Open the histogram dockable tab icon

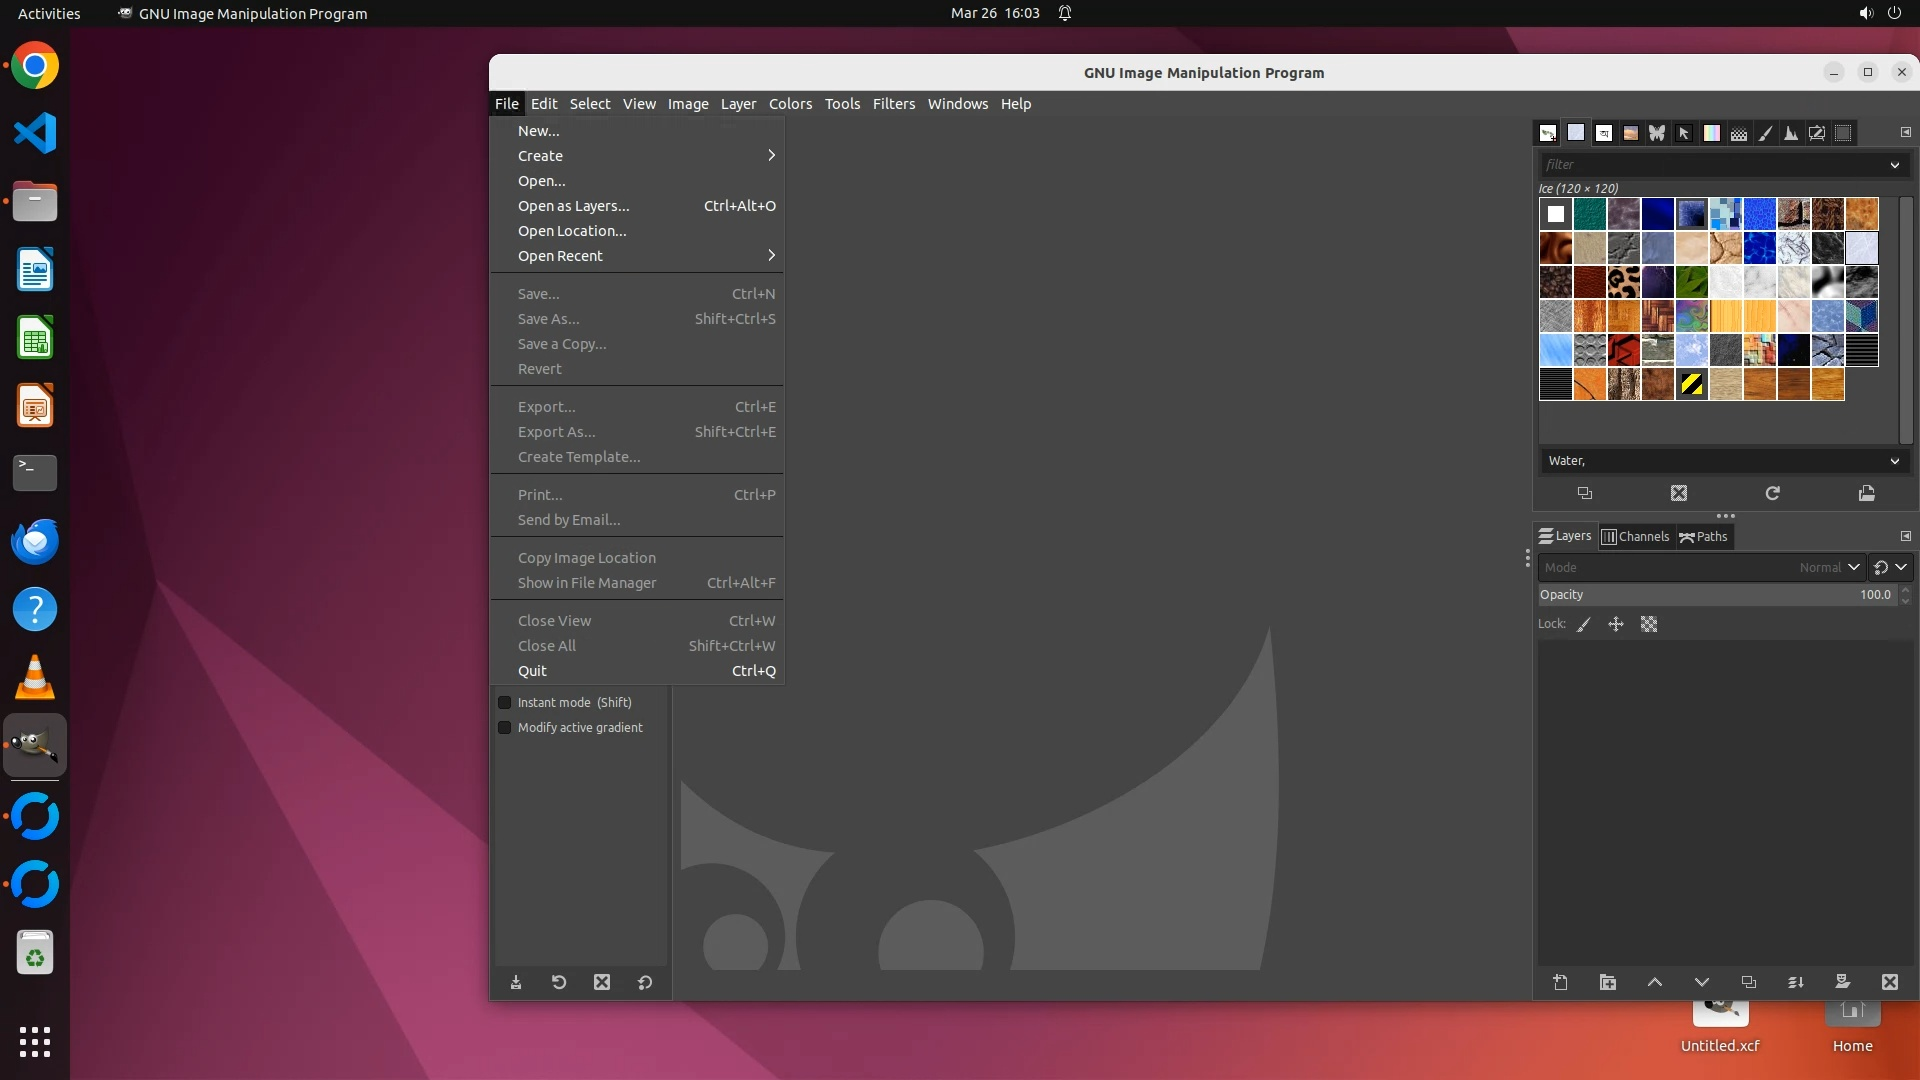pos(1791,133)
